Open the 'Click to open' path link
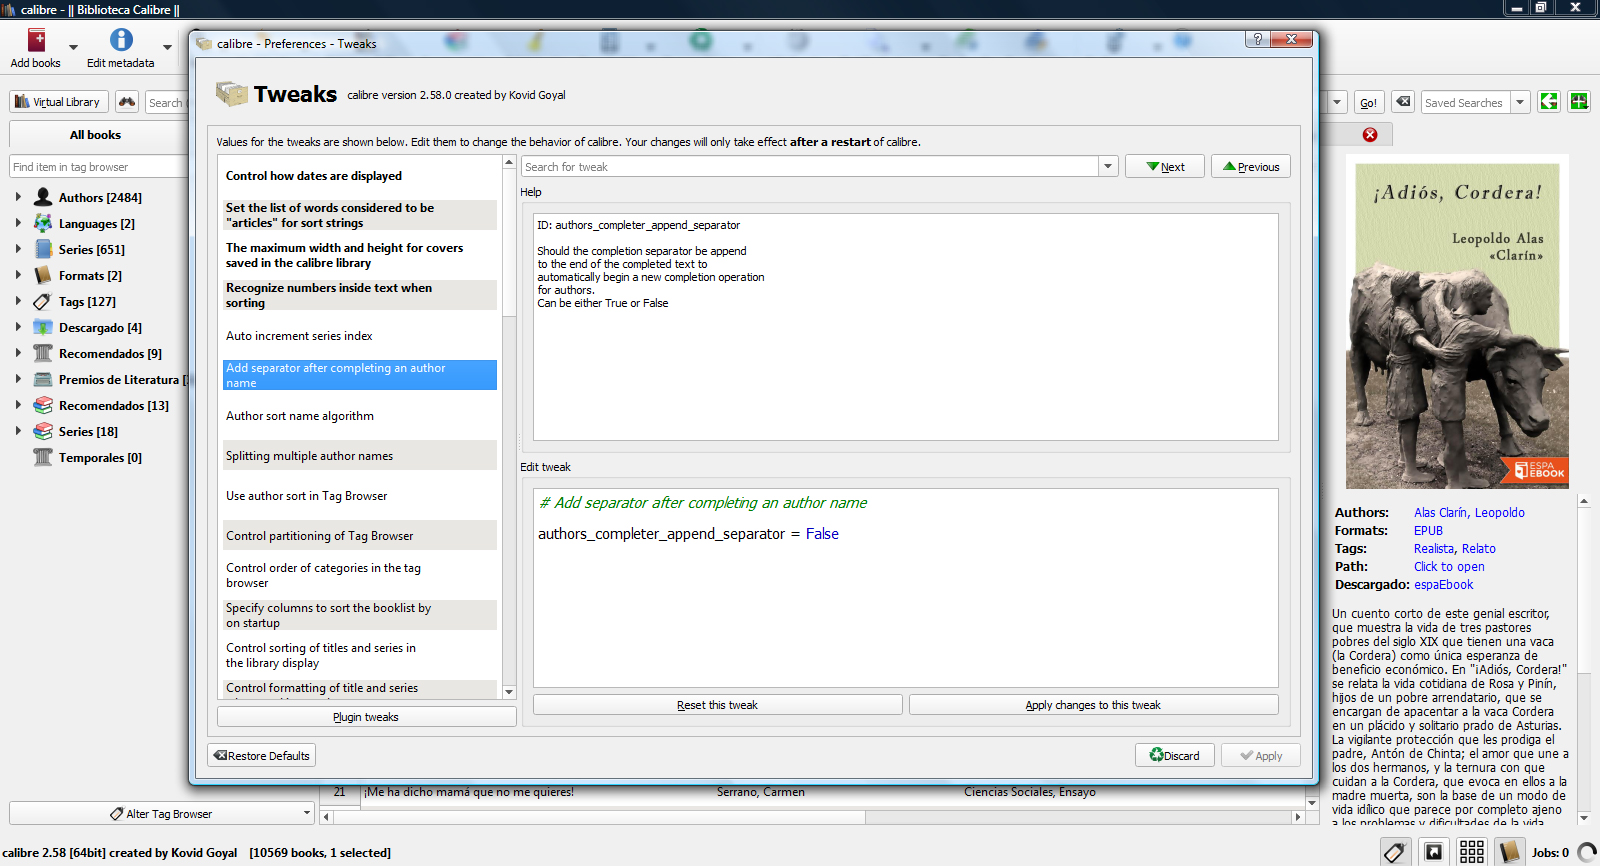 [x=1449, y=566]
